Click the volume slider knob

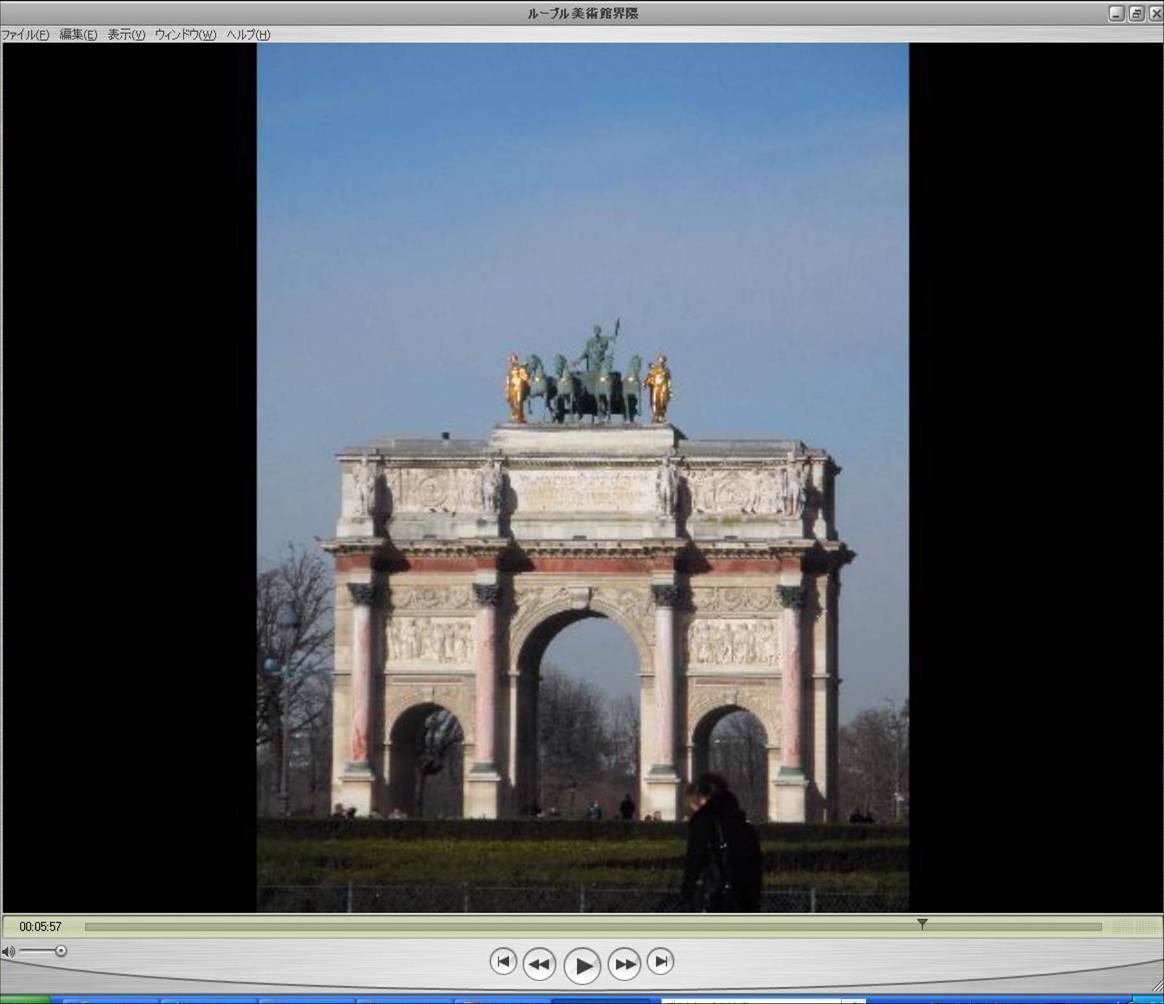[61, 951]
